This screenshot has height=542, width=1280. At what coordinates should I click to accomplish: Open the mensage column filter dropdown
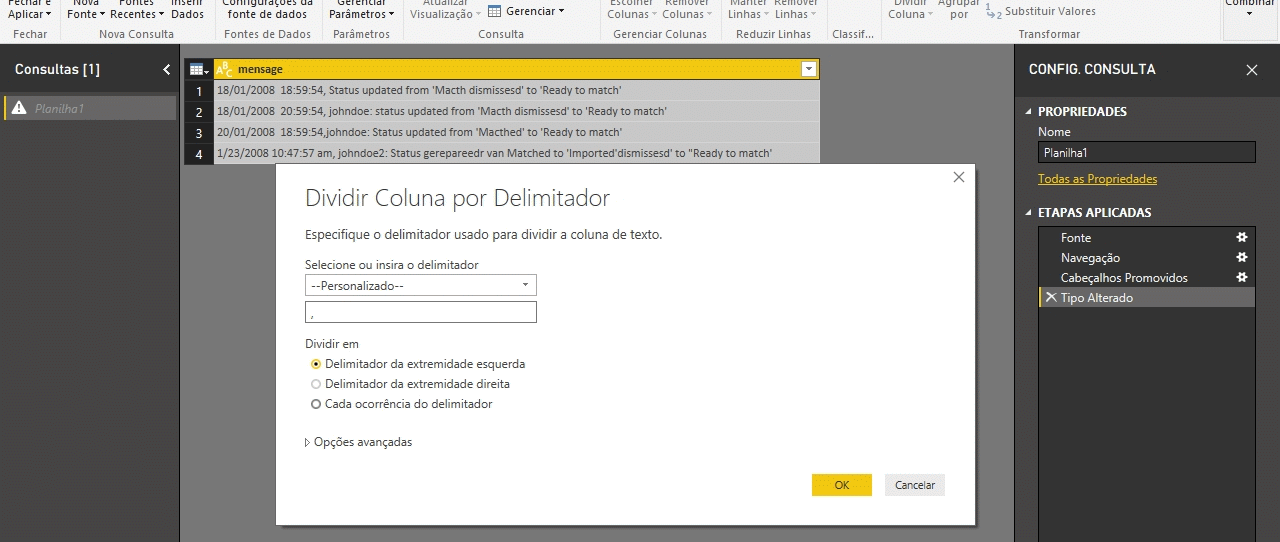point(809,69)
